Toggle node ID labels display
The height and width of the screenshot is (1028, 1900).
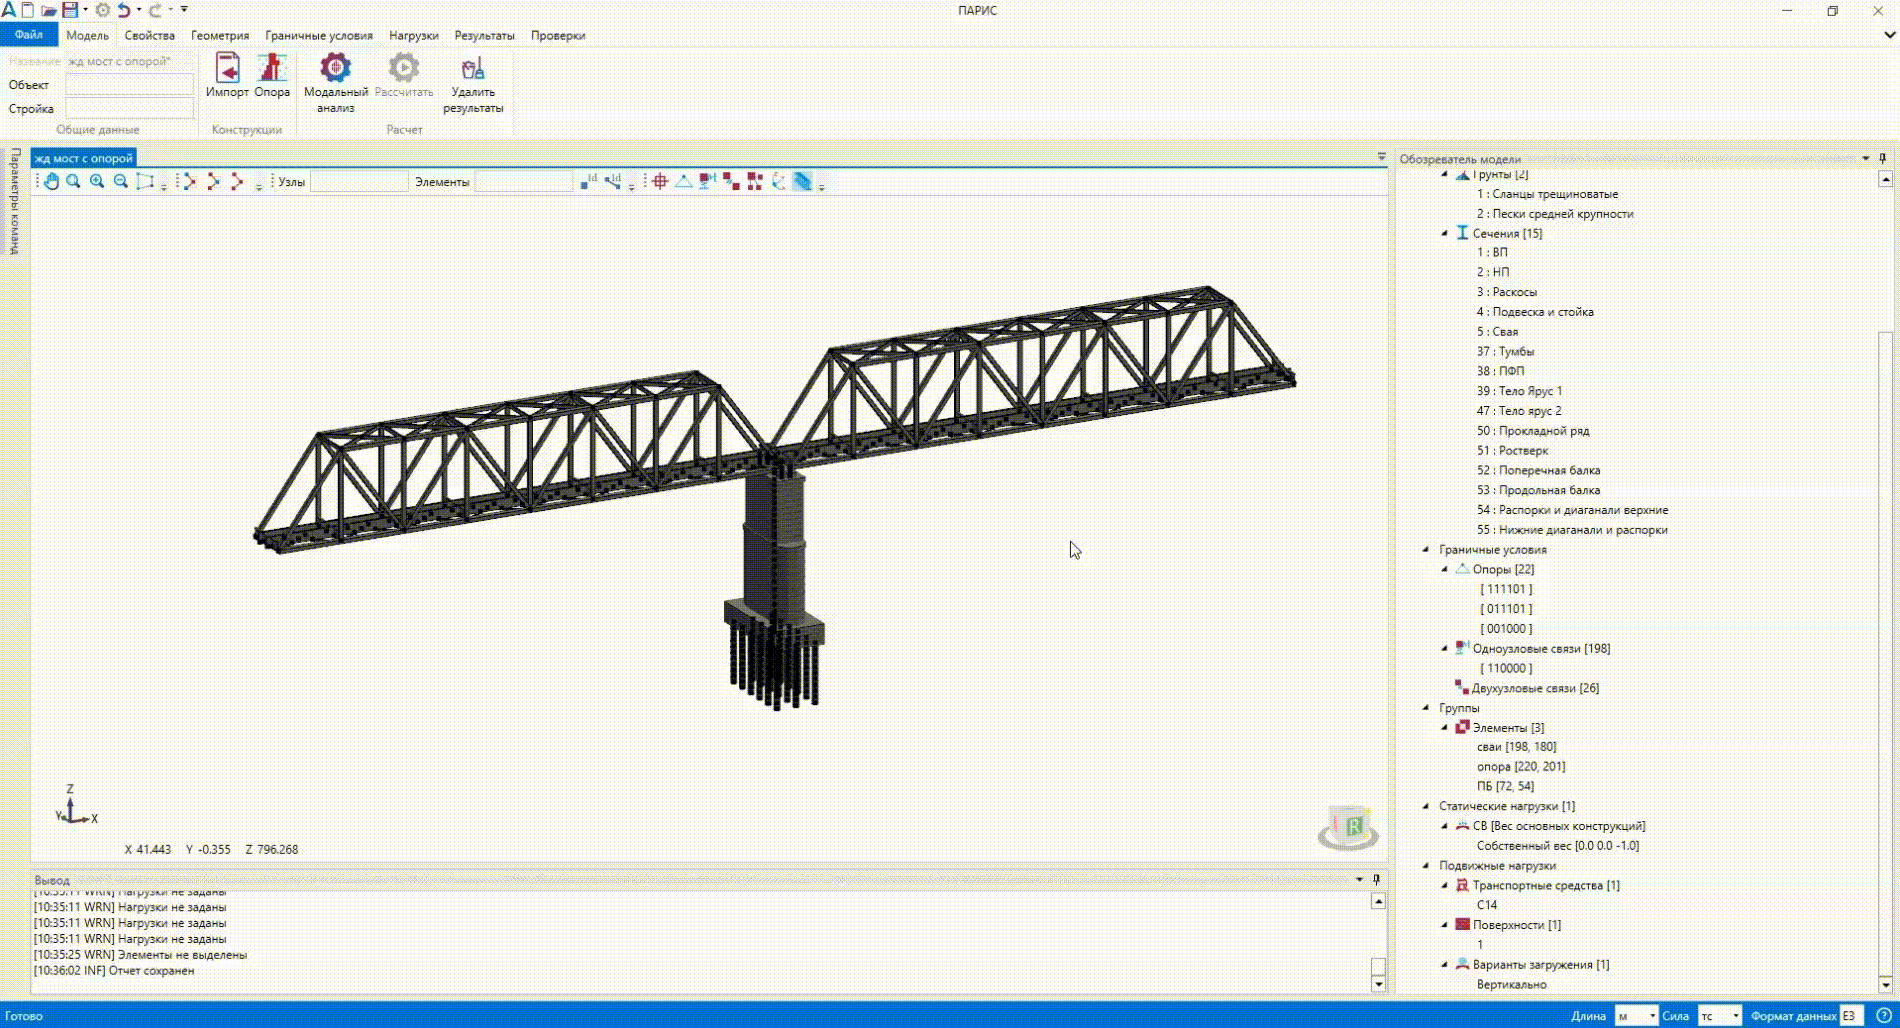tap(589, 181)
